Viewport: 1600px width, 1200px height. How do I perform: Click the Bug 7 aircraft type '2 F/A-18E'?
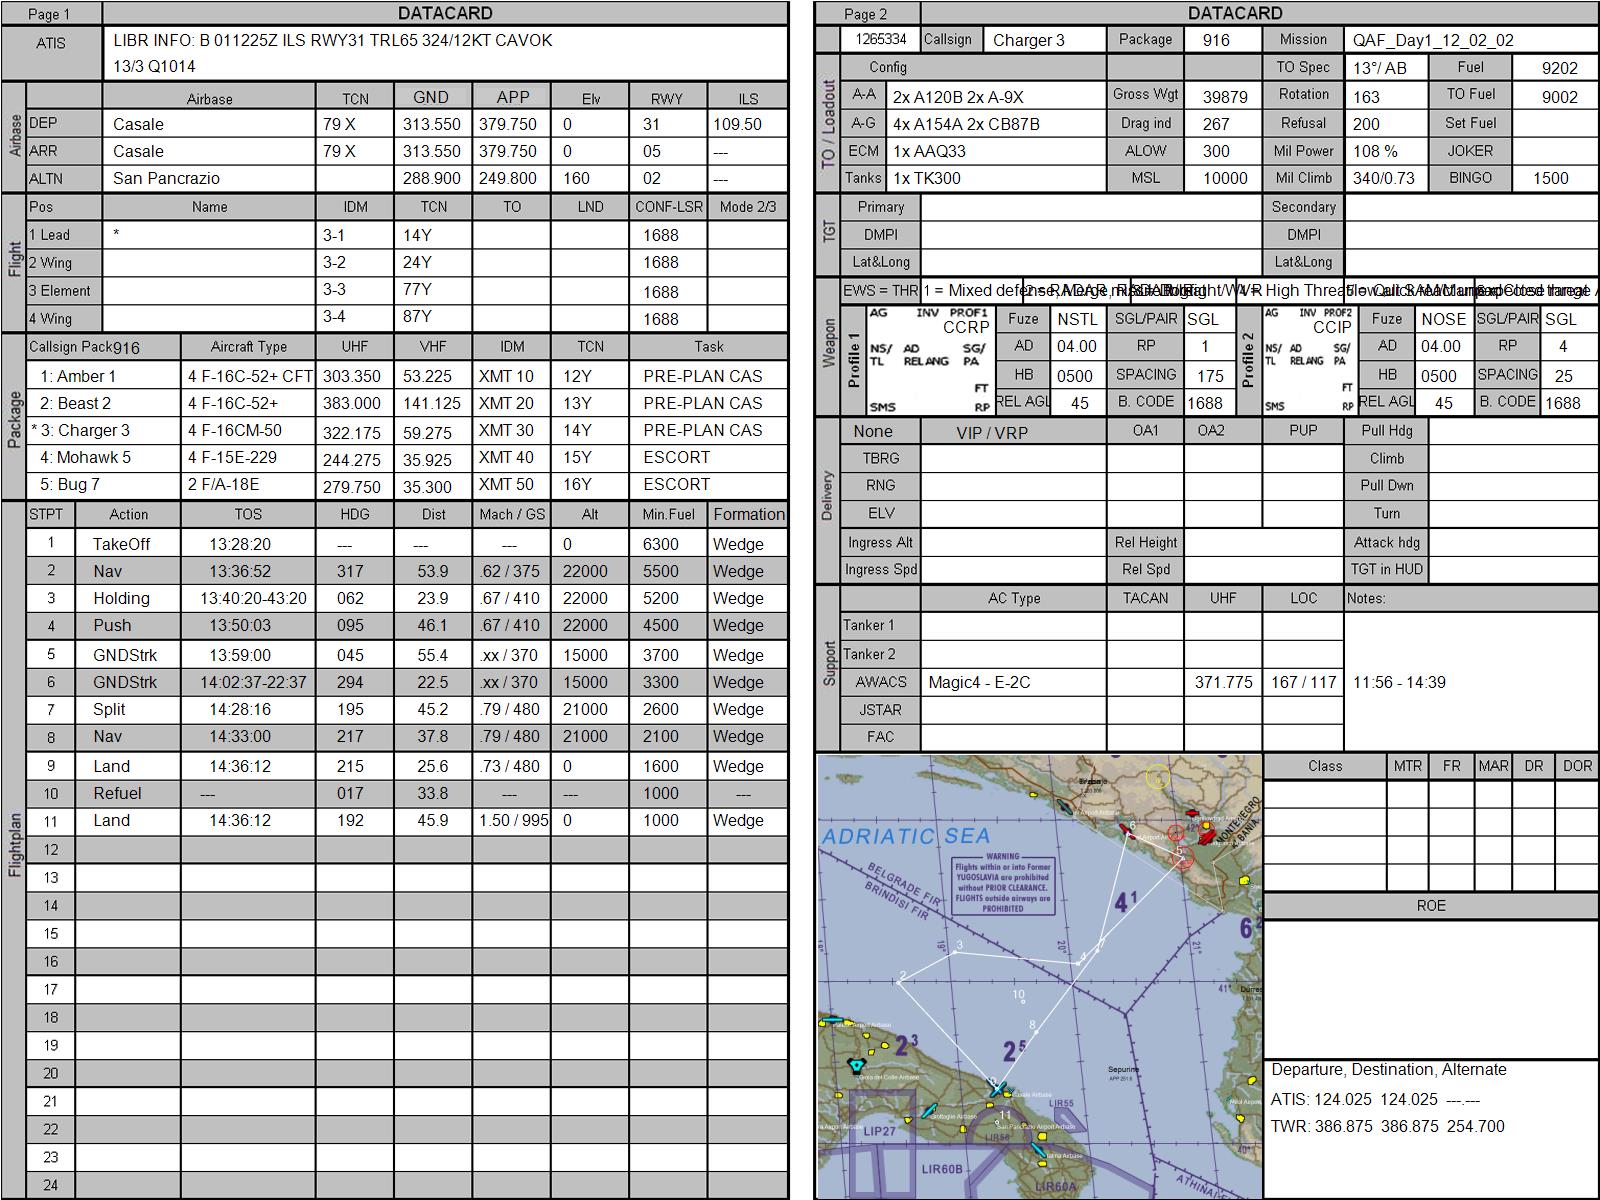223,484
